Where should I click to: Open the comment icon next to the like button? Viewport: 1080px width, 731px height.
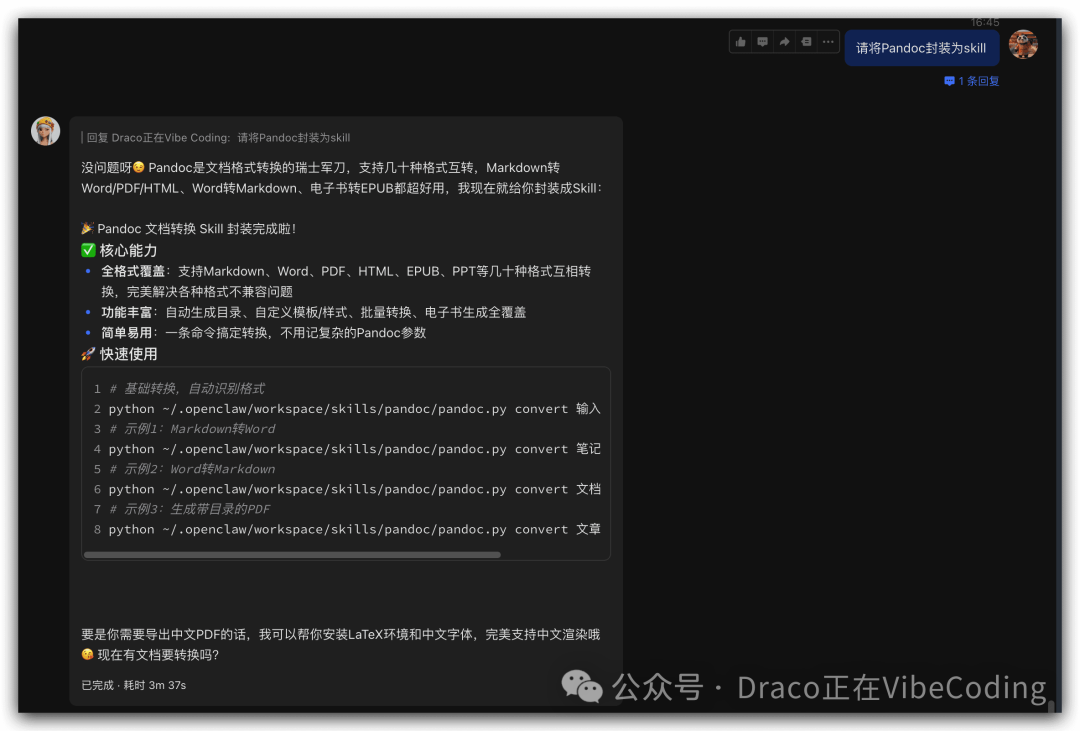[762, 41]
